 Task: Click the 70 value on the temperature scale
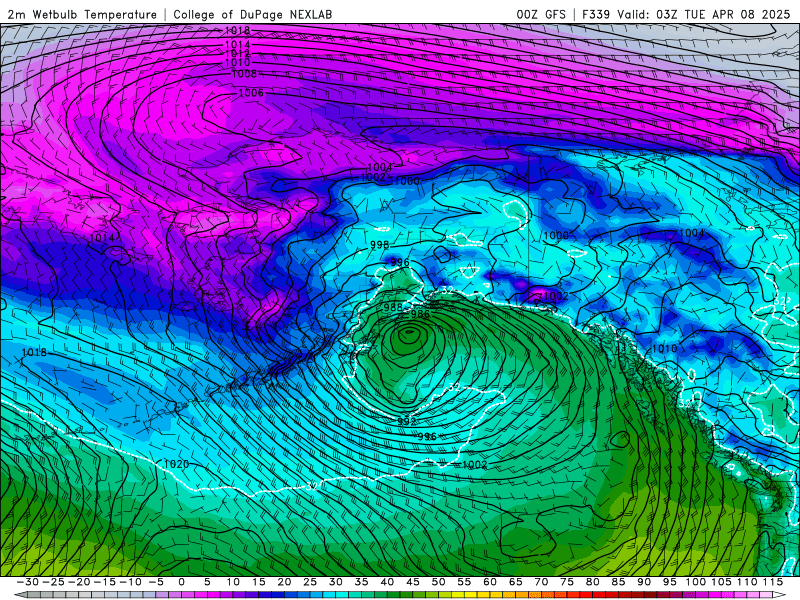541,582
